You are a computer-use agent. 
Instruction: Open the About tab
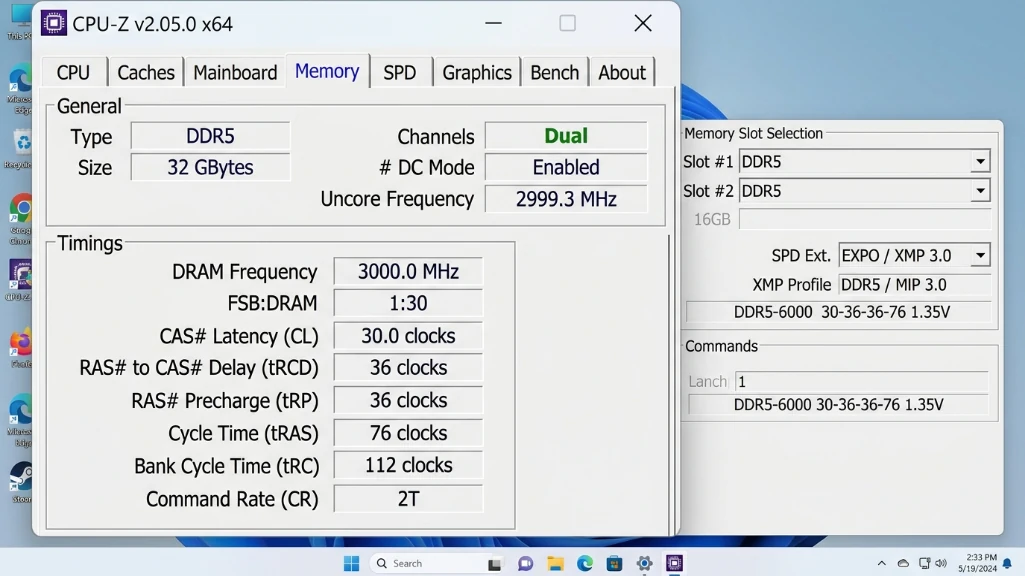[x=622, y=72]
